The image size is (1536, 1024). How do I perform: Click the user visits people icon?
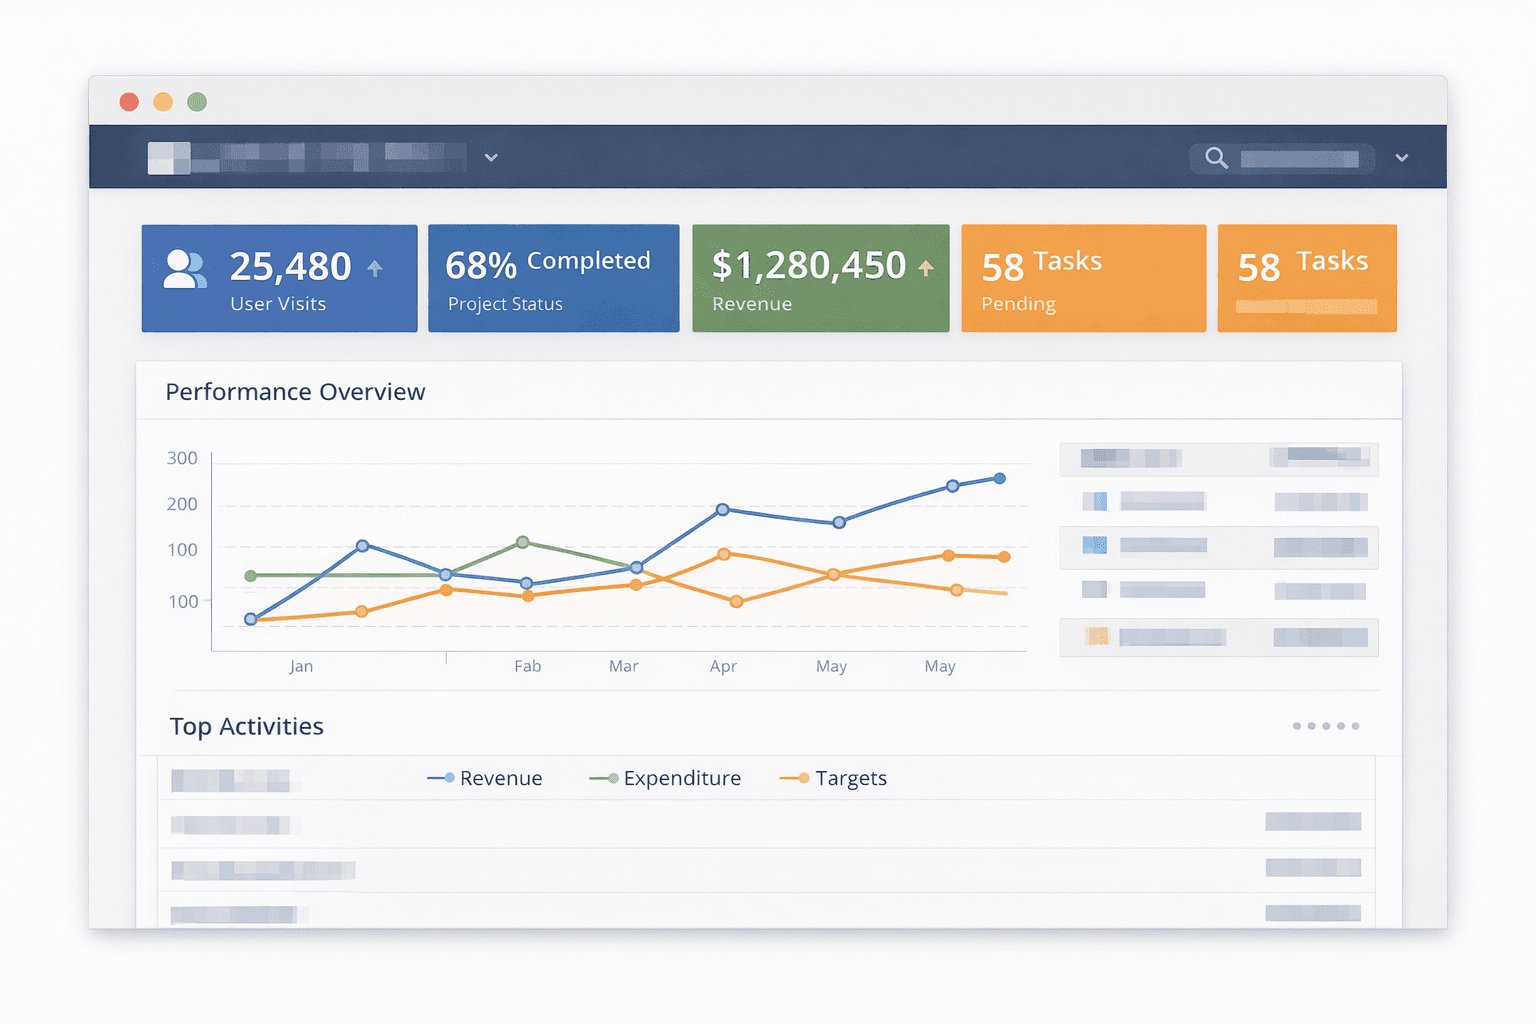185,270
